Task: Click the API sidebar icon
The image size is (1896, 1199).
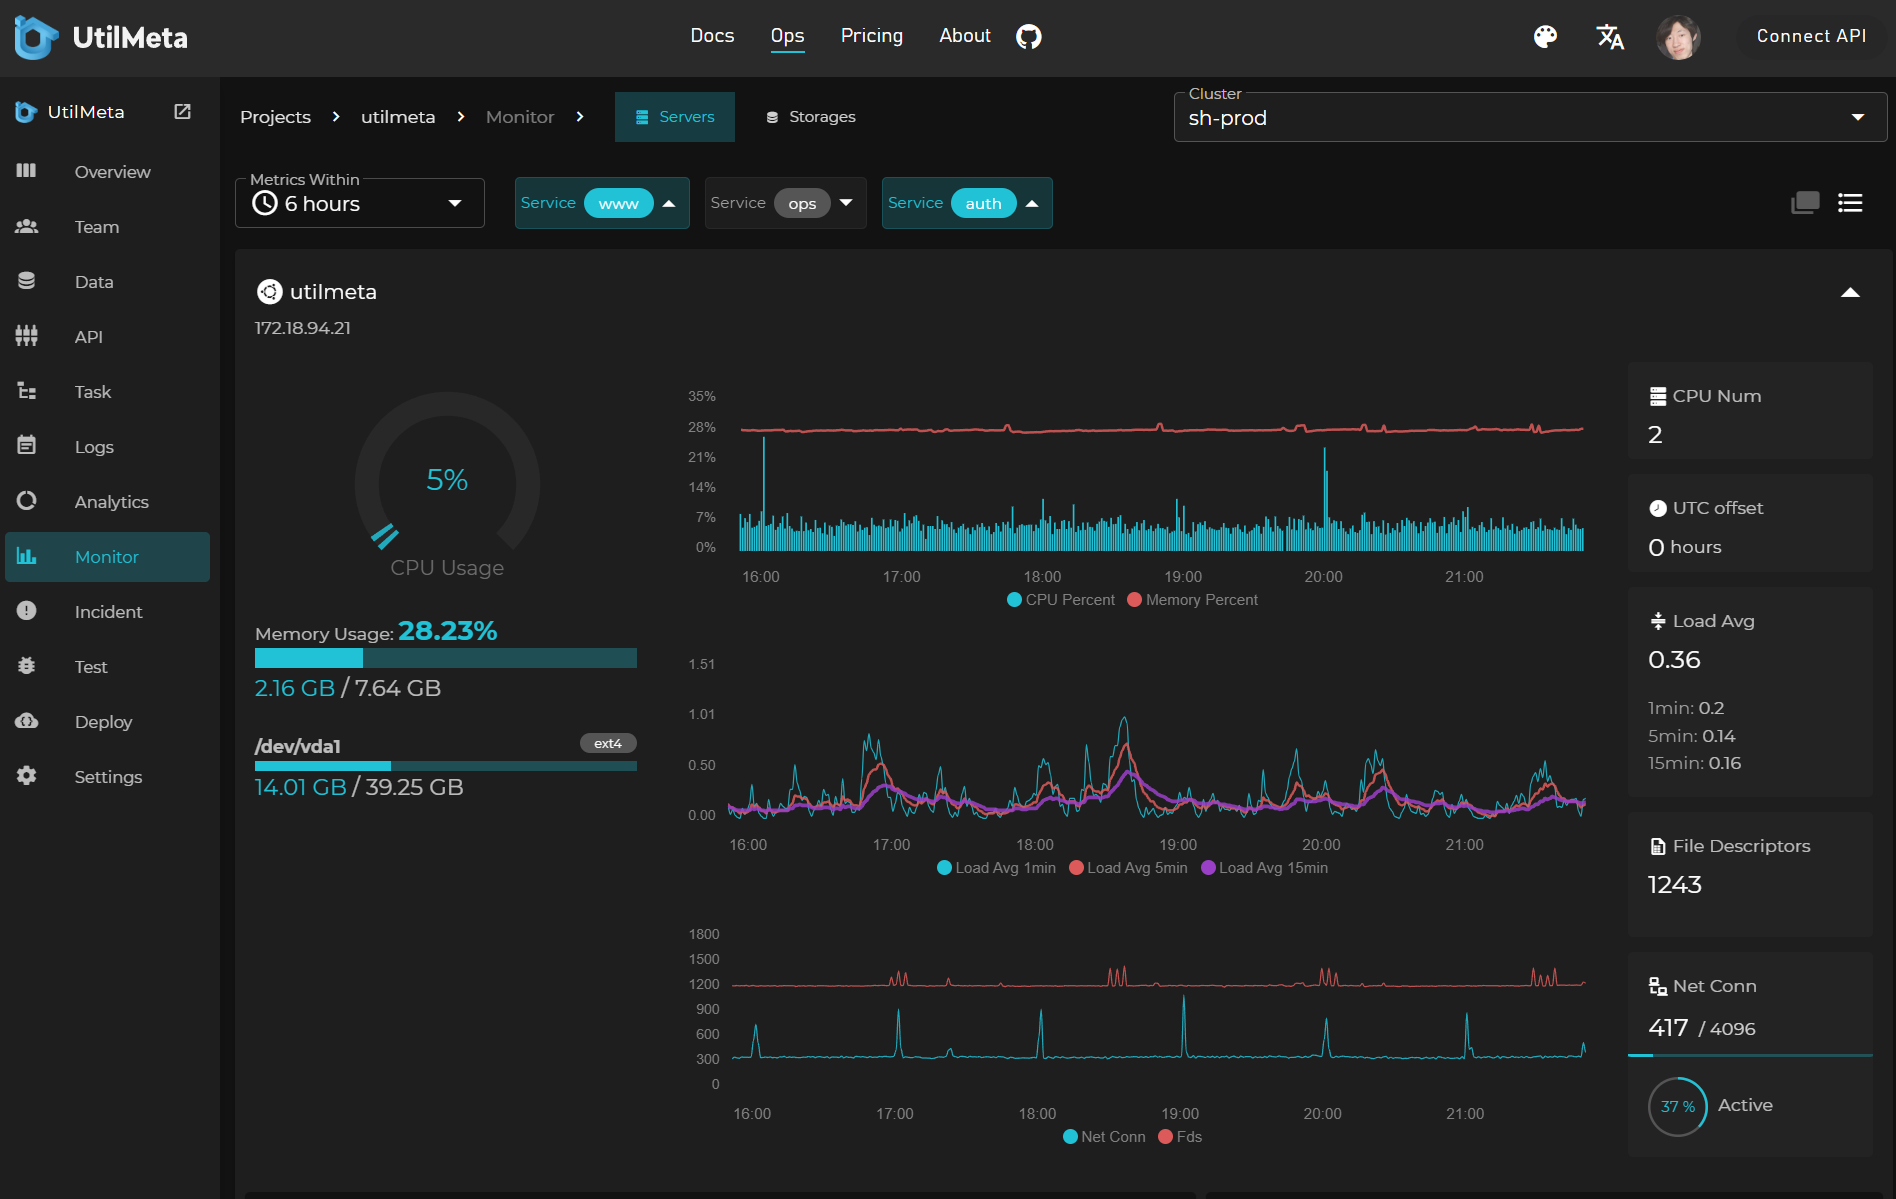Action: (27, 336)
